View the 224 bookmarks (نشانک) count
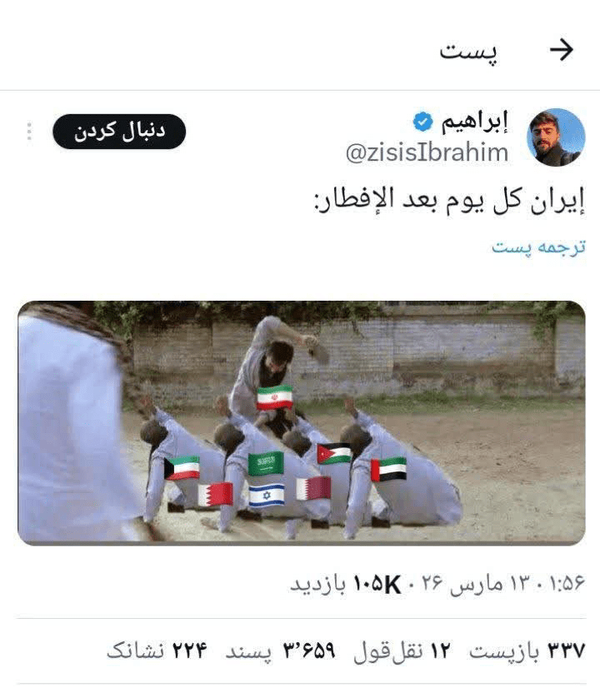This screenshot has width=600, height=693. pos(157,651)
